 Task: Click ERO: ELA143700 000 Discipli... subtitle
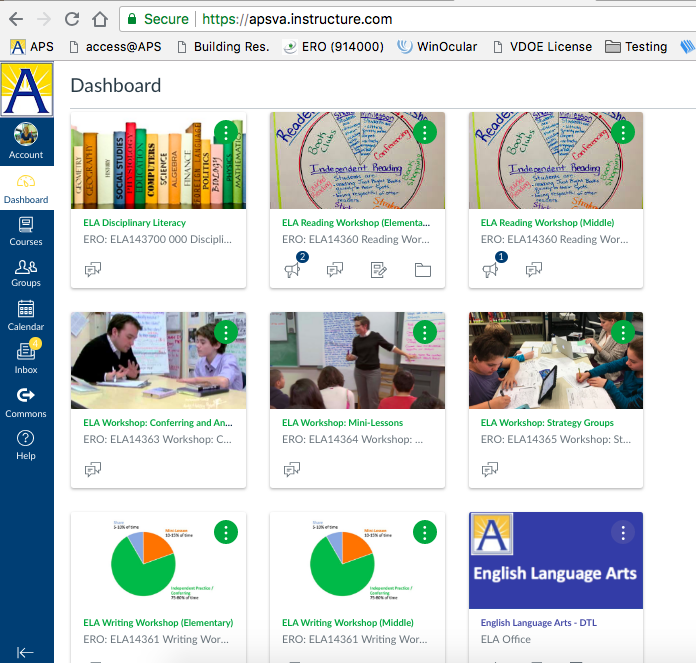click(158, 240)
